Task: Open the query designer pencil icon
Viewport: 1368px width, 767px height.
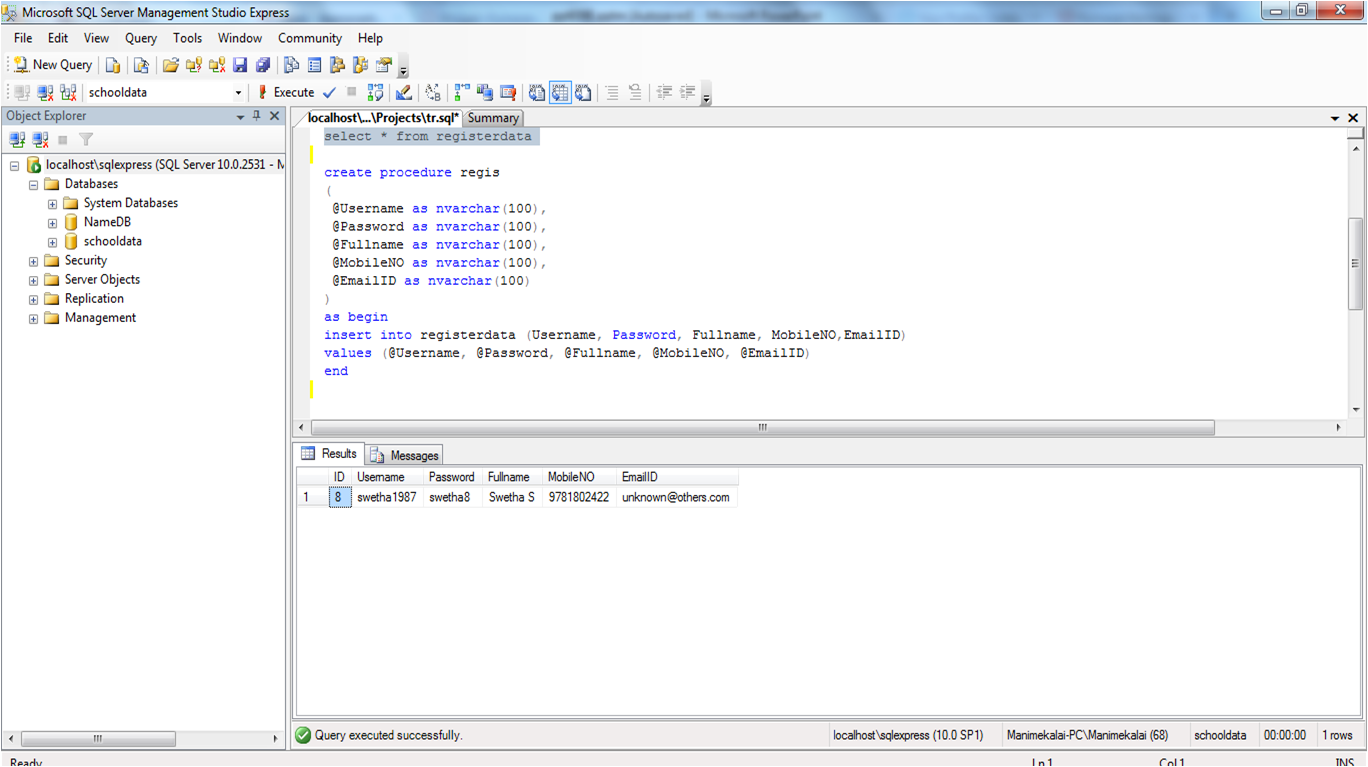Action: [404, 92]
